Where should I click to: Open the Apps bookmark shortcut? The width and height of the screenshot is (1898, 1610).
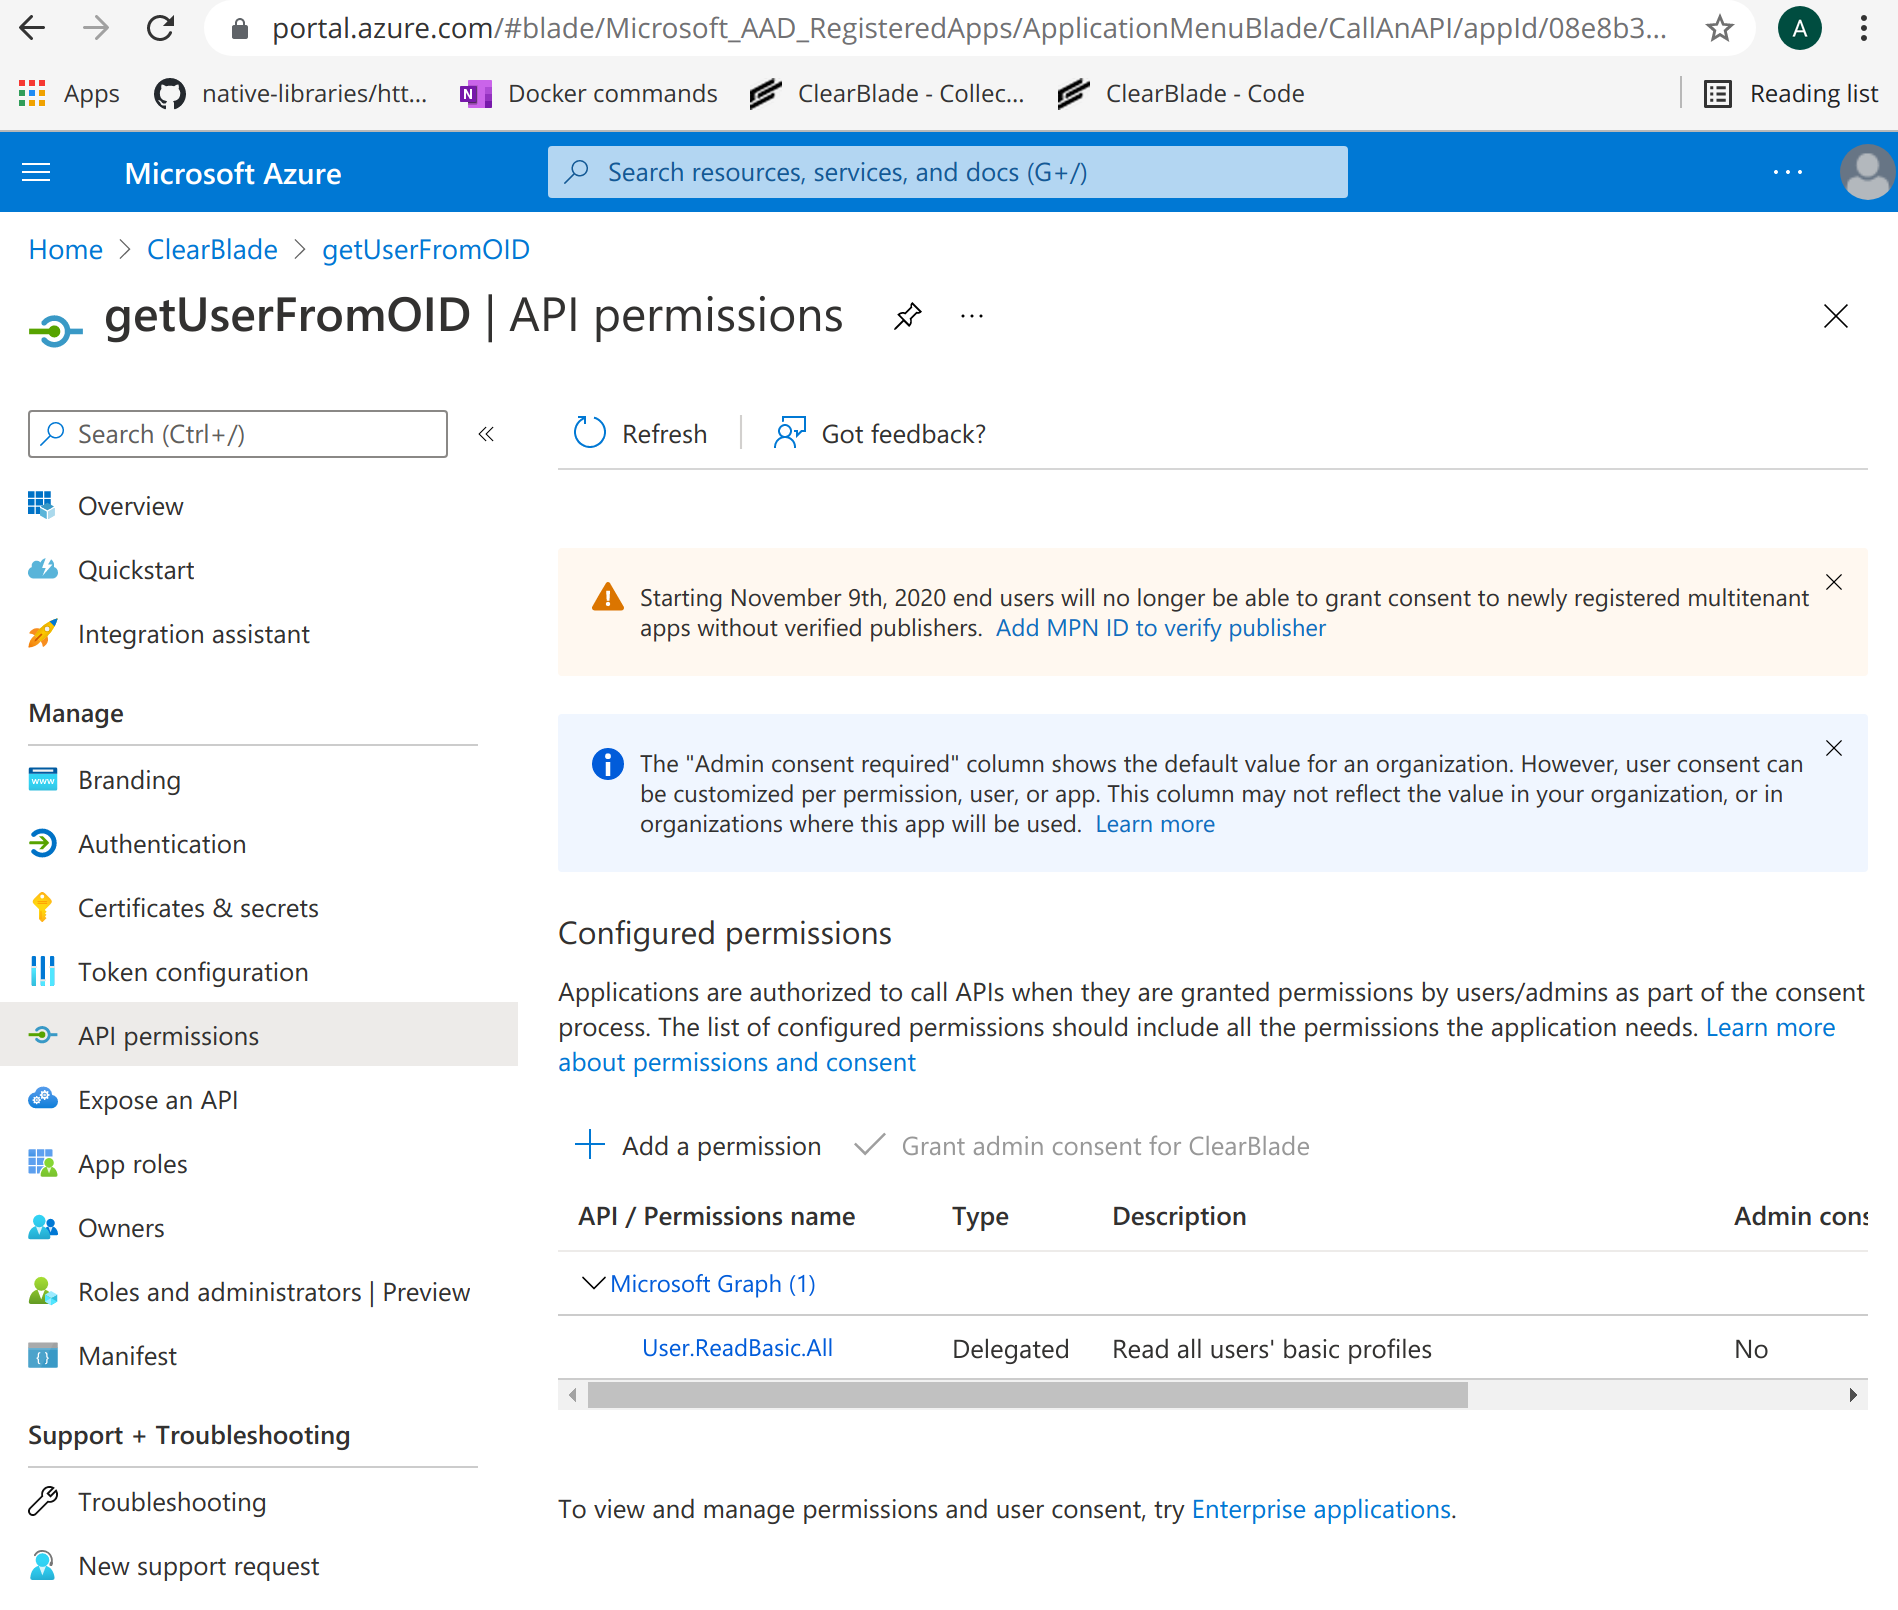pyautogui.click(x=69, y=94)
